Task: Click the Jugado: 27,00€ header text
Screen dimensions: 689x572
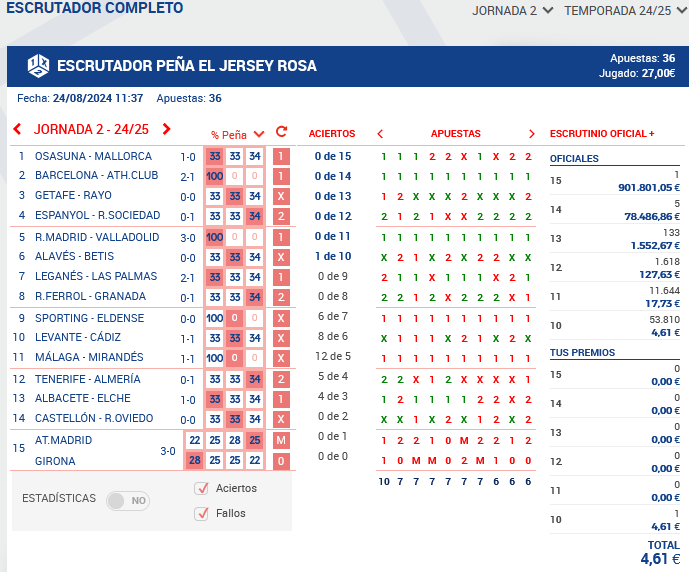Action: pos(637,73)
